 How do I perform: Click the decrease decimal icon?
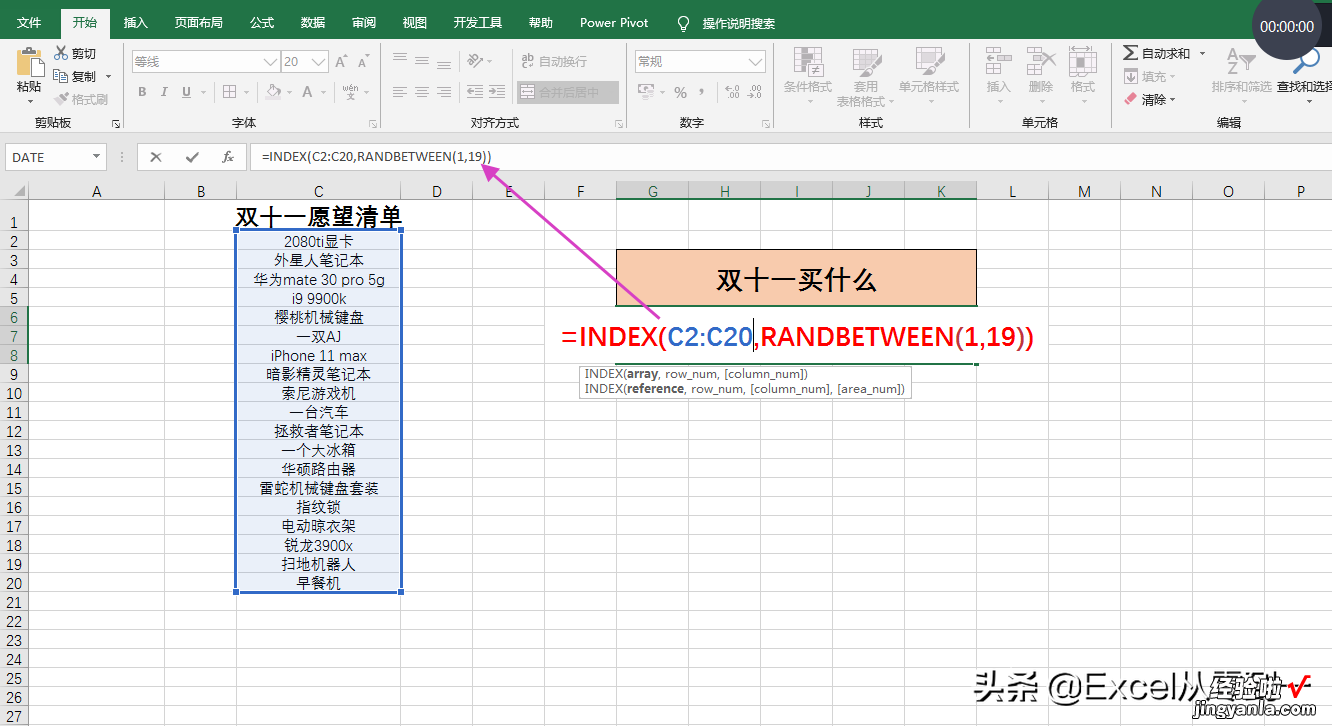[756, 92]
